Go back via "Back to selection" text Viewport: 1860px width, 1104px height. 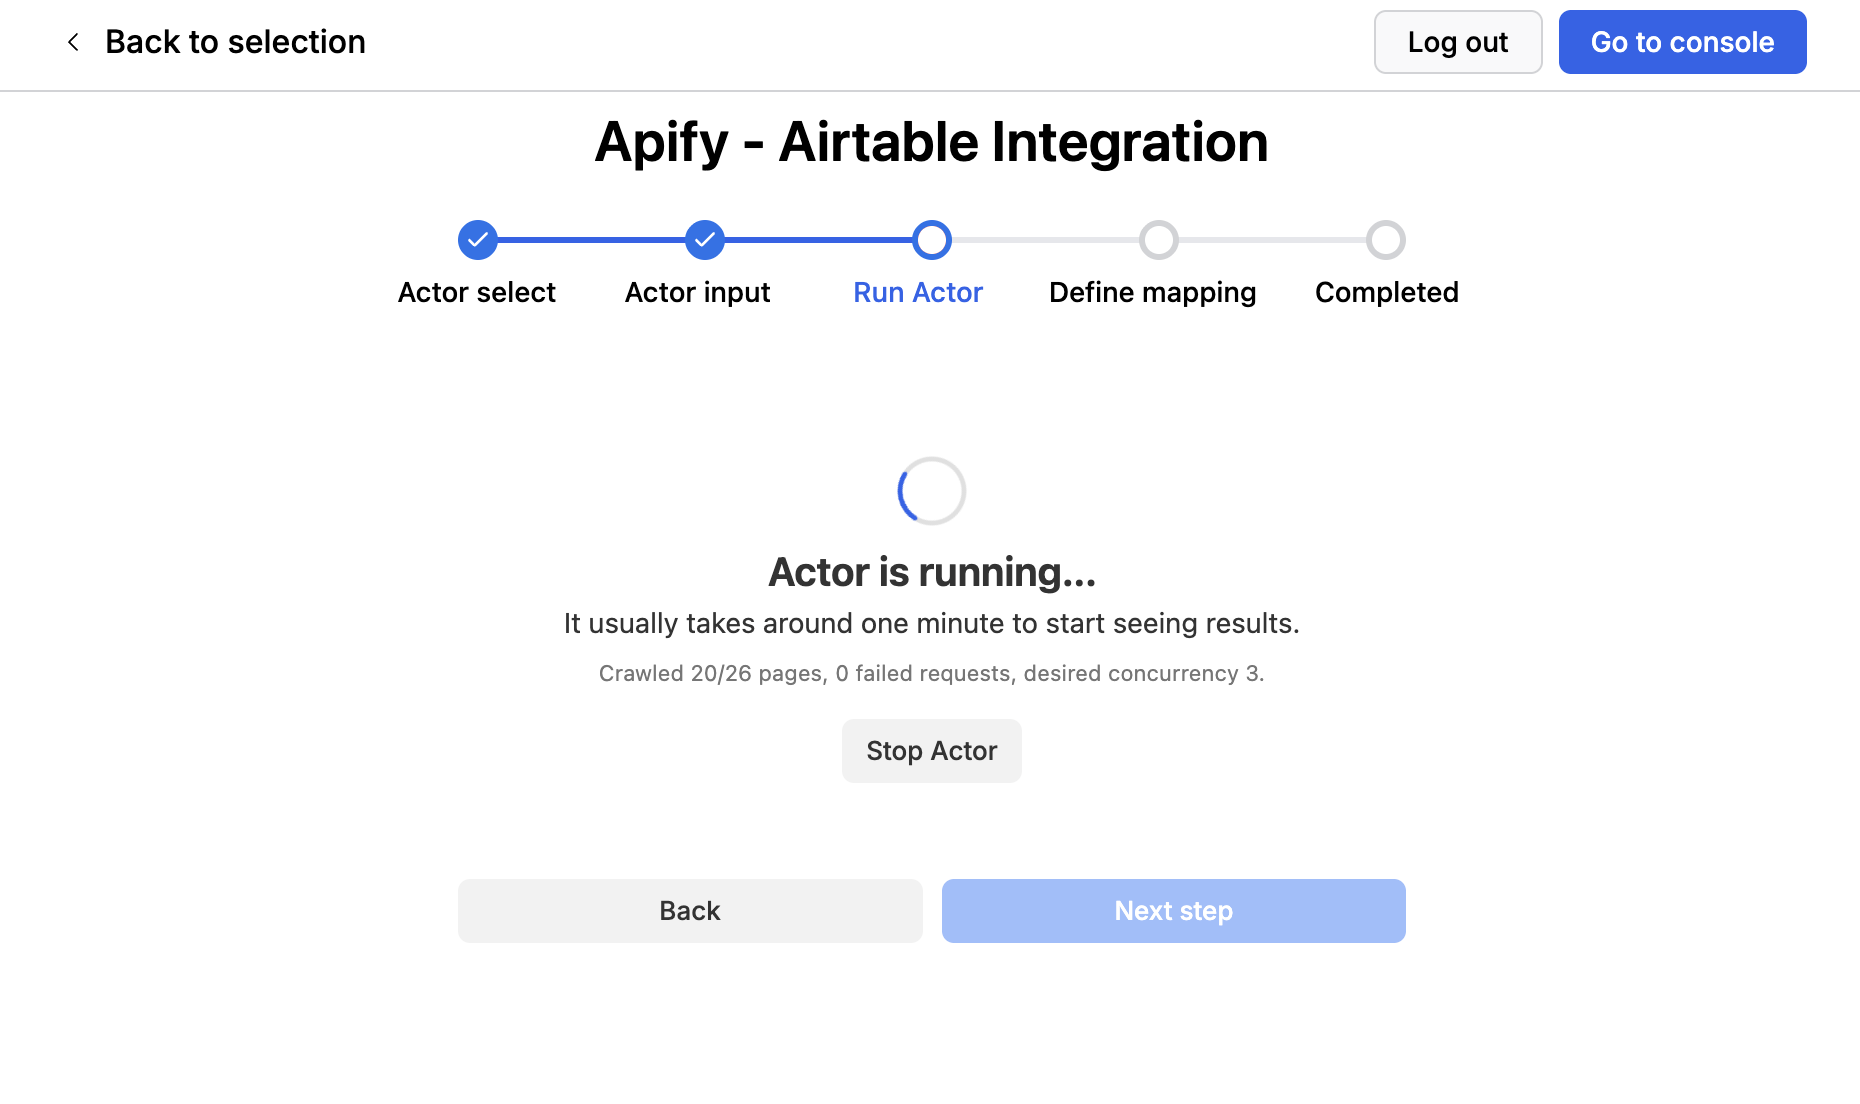(x=235, y=42)
